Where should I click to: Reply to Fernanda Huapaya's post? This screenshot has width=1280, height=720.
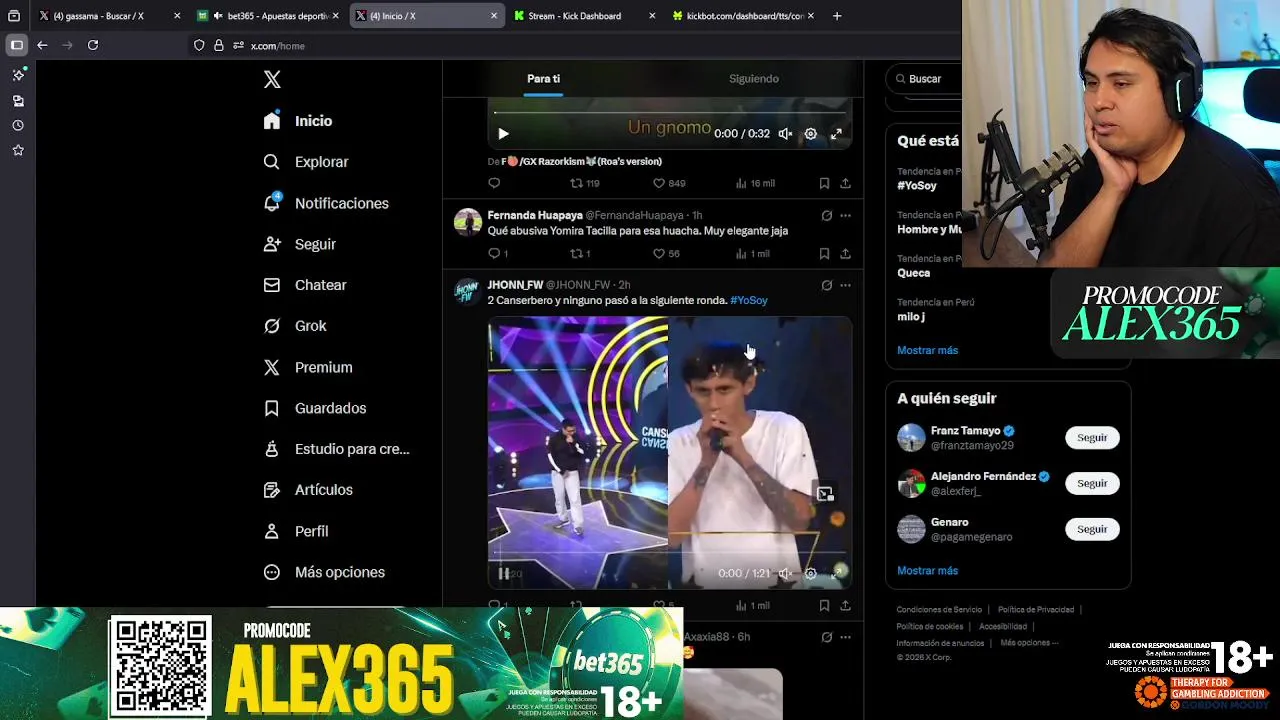tap(498, 254)
